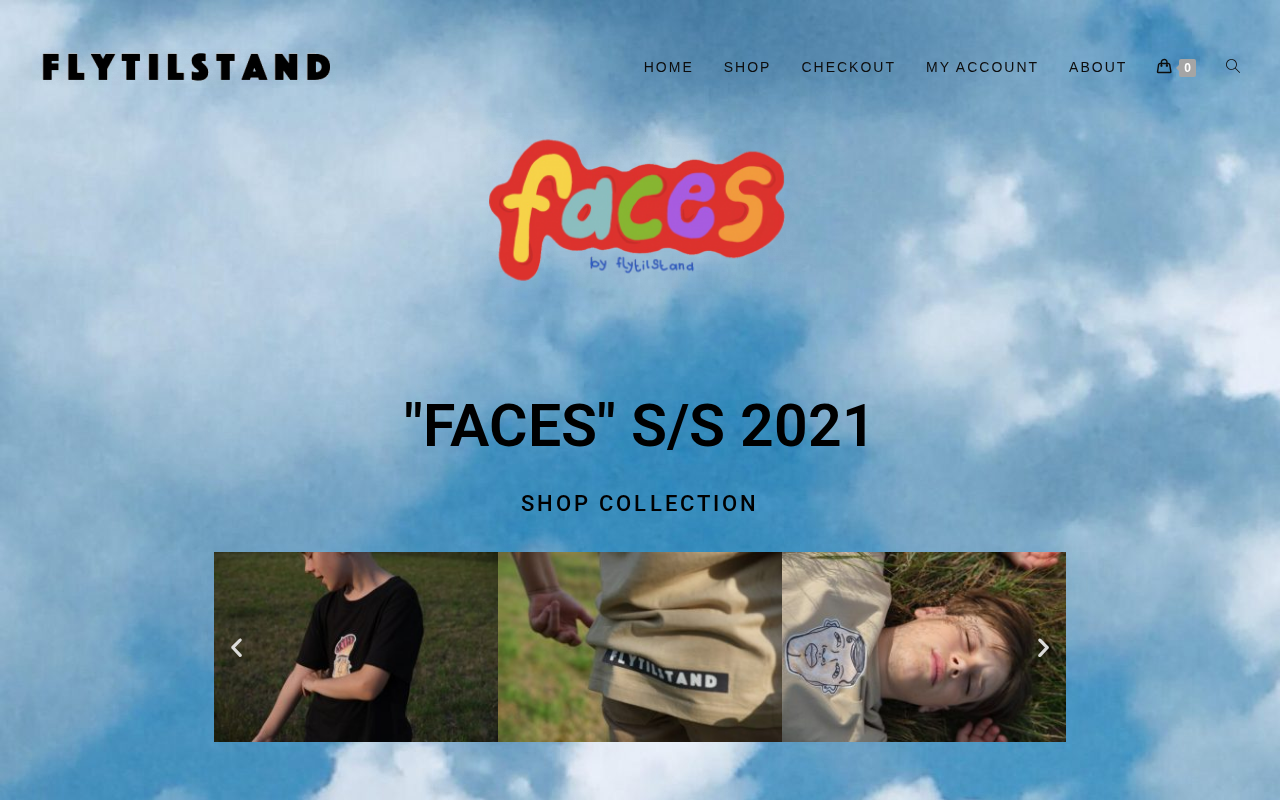This screenshot has width=1280, height=800.
Task: Advance carousel with next arrow
Action: (1043, 648)
